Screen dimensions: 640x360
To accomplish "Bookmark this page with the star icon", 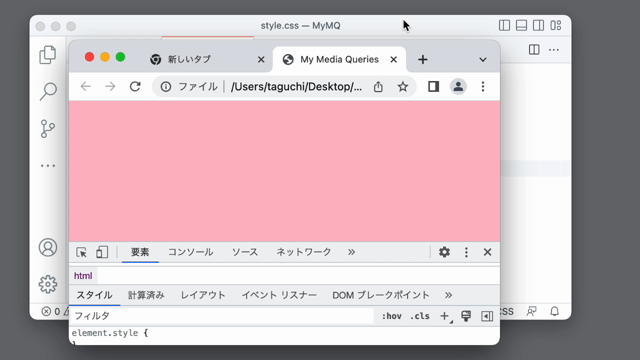I will point(403,87).
